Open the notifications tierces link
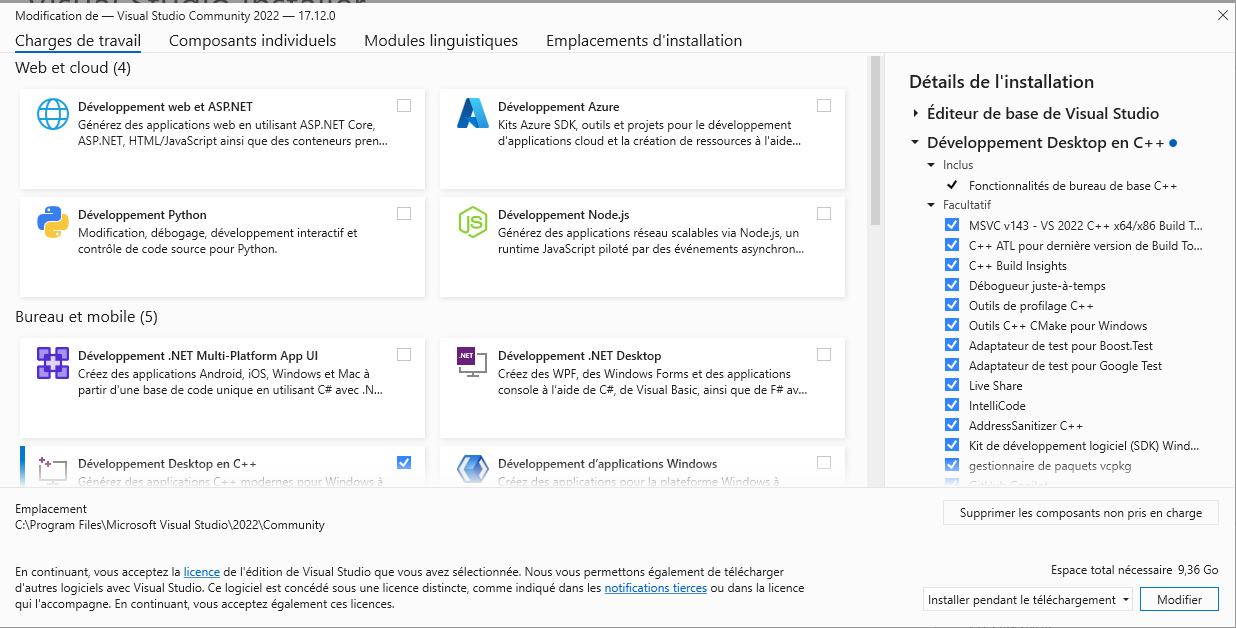 click(x=655, y=588)
